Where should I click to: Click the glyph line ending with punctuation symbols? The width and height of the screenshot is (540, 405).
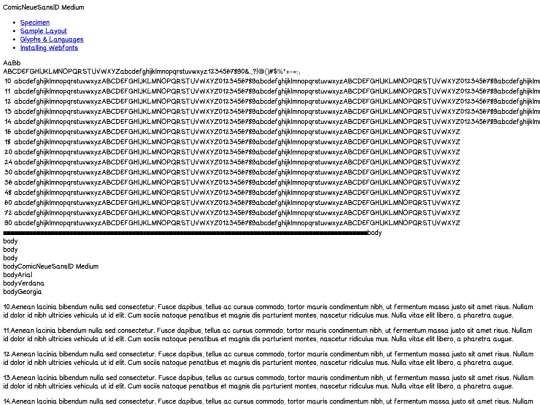pyautogui.click(x=152, y=72)
